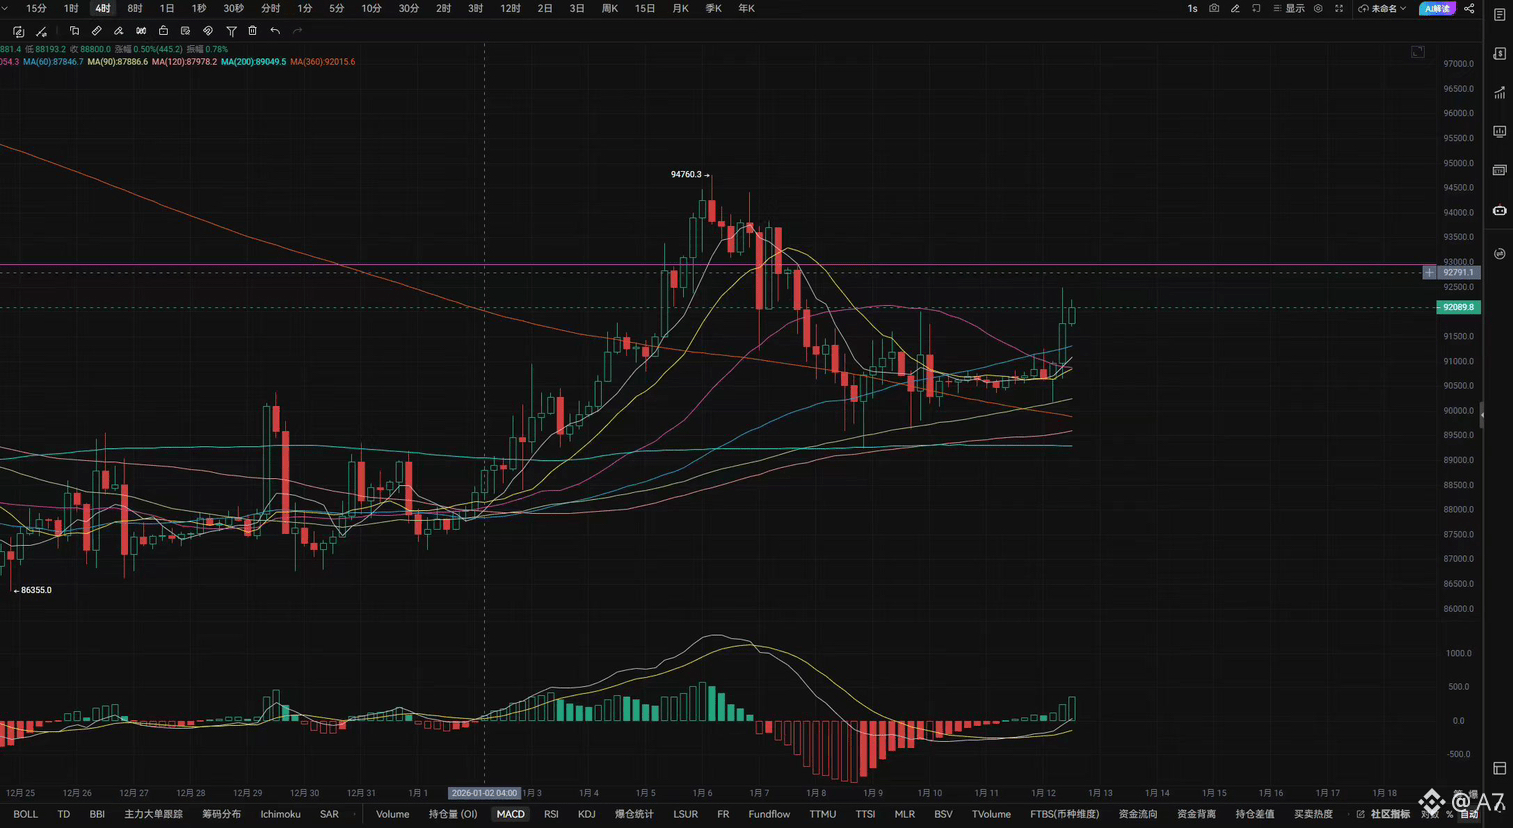Viewport: 1513px width, 828px height.
Task: Switch to the 年K timeframe
Action: [746, 8]
